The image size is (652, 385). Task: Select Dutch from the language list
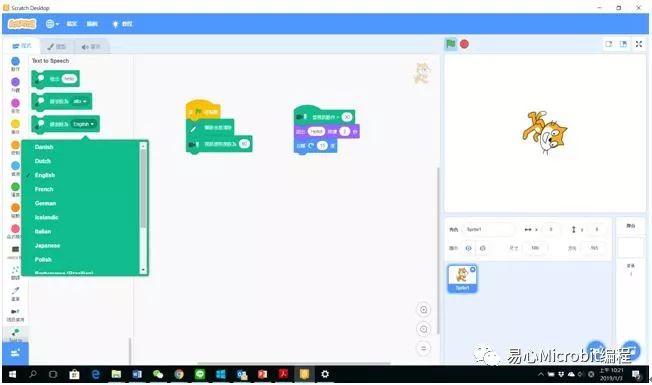(43, 161)
